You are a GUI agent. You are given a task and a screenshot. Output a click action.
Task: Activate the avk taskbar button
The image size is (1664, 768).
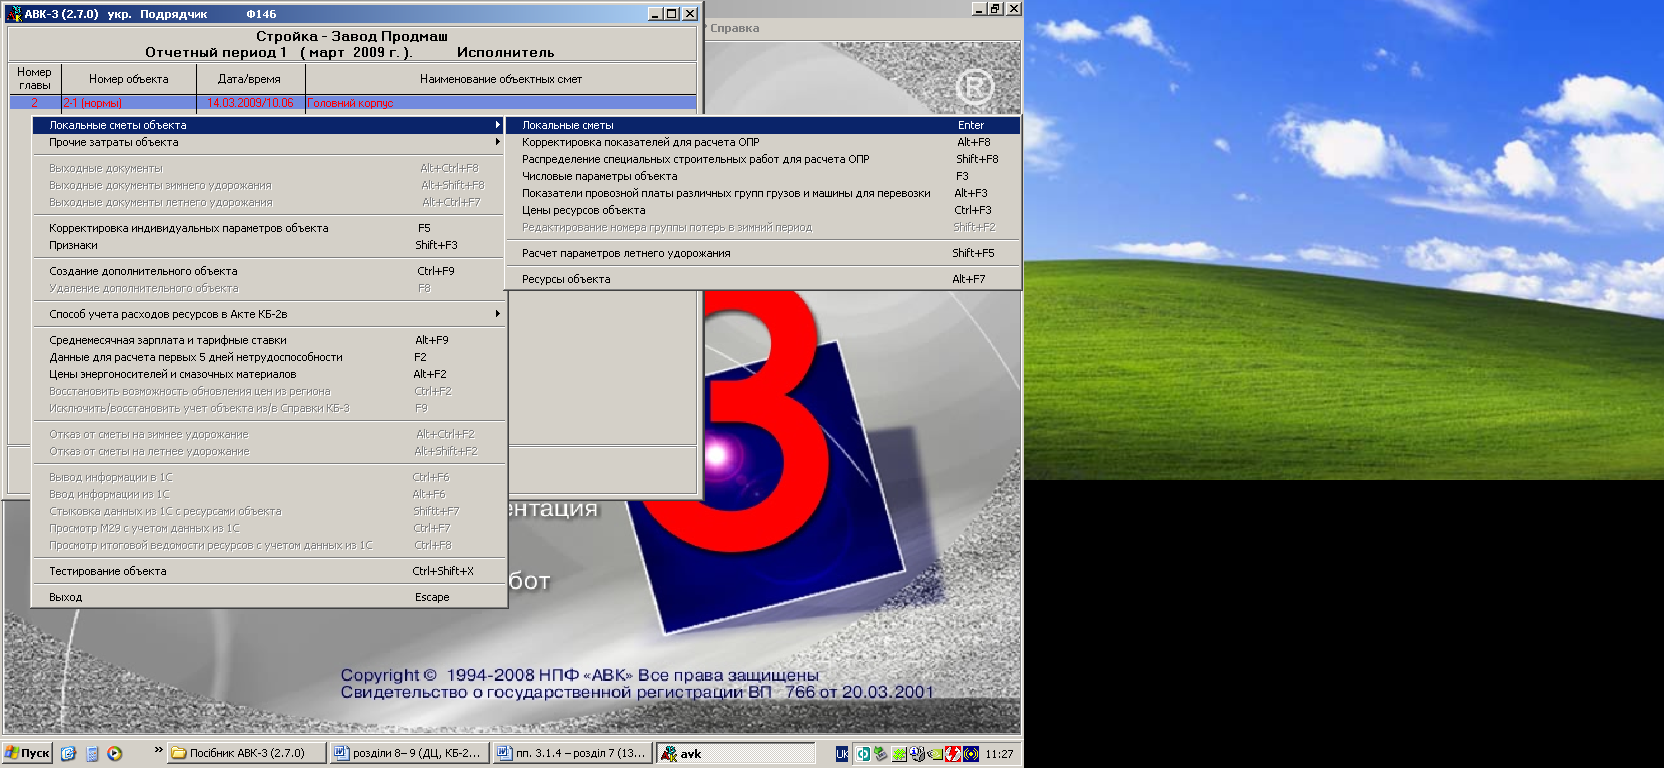pos(735,753)
